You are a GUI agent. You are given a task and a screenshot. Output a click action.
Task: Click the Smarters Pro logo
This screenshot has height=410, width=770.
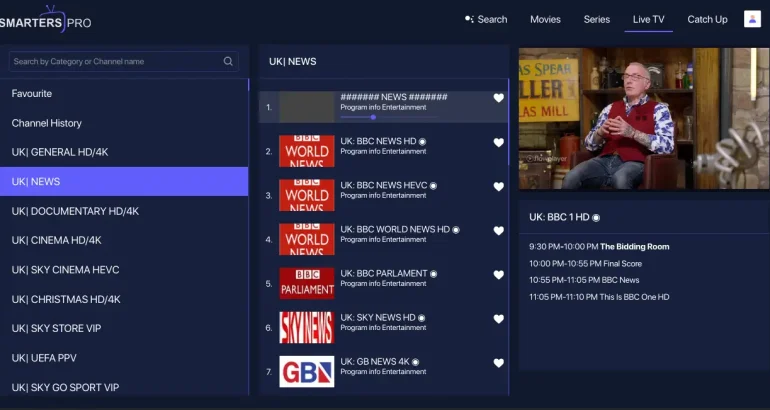(45, 20)
